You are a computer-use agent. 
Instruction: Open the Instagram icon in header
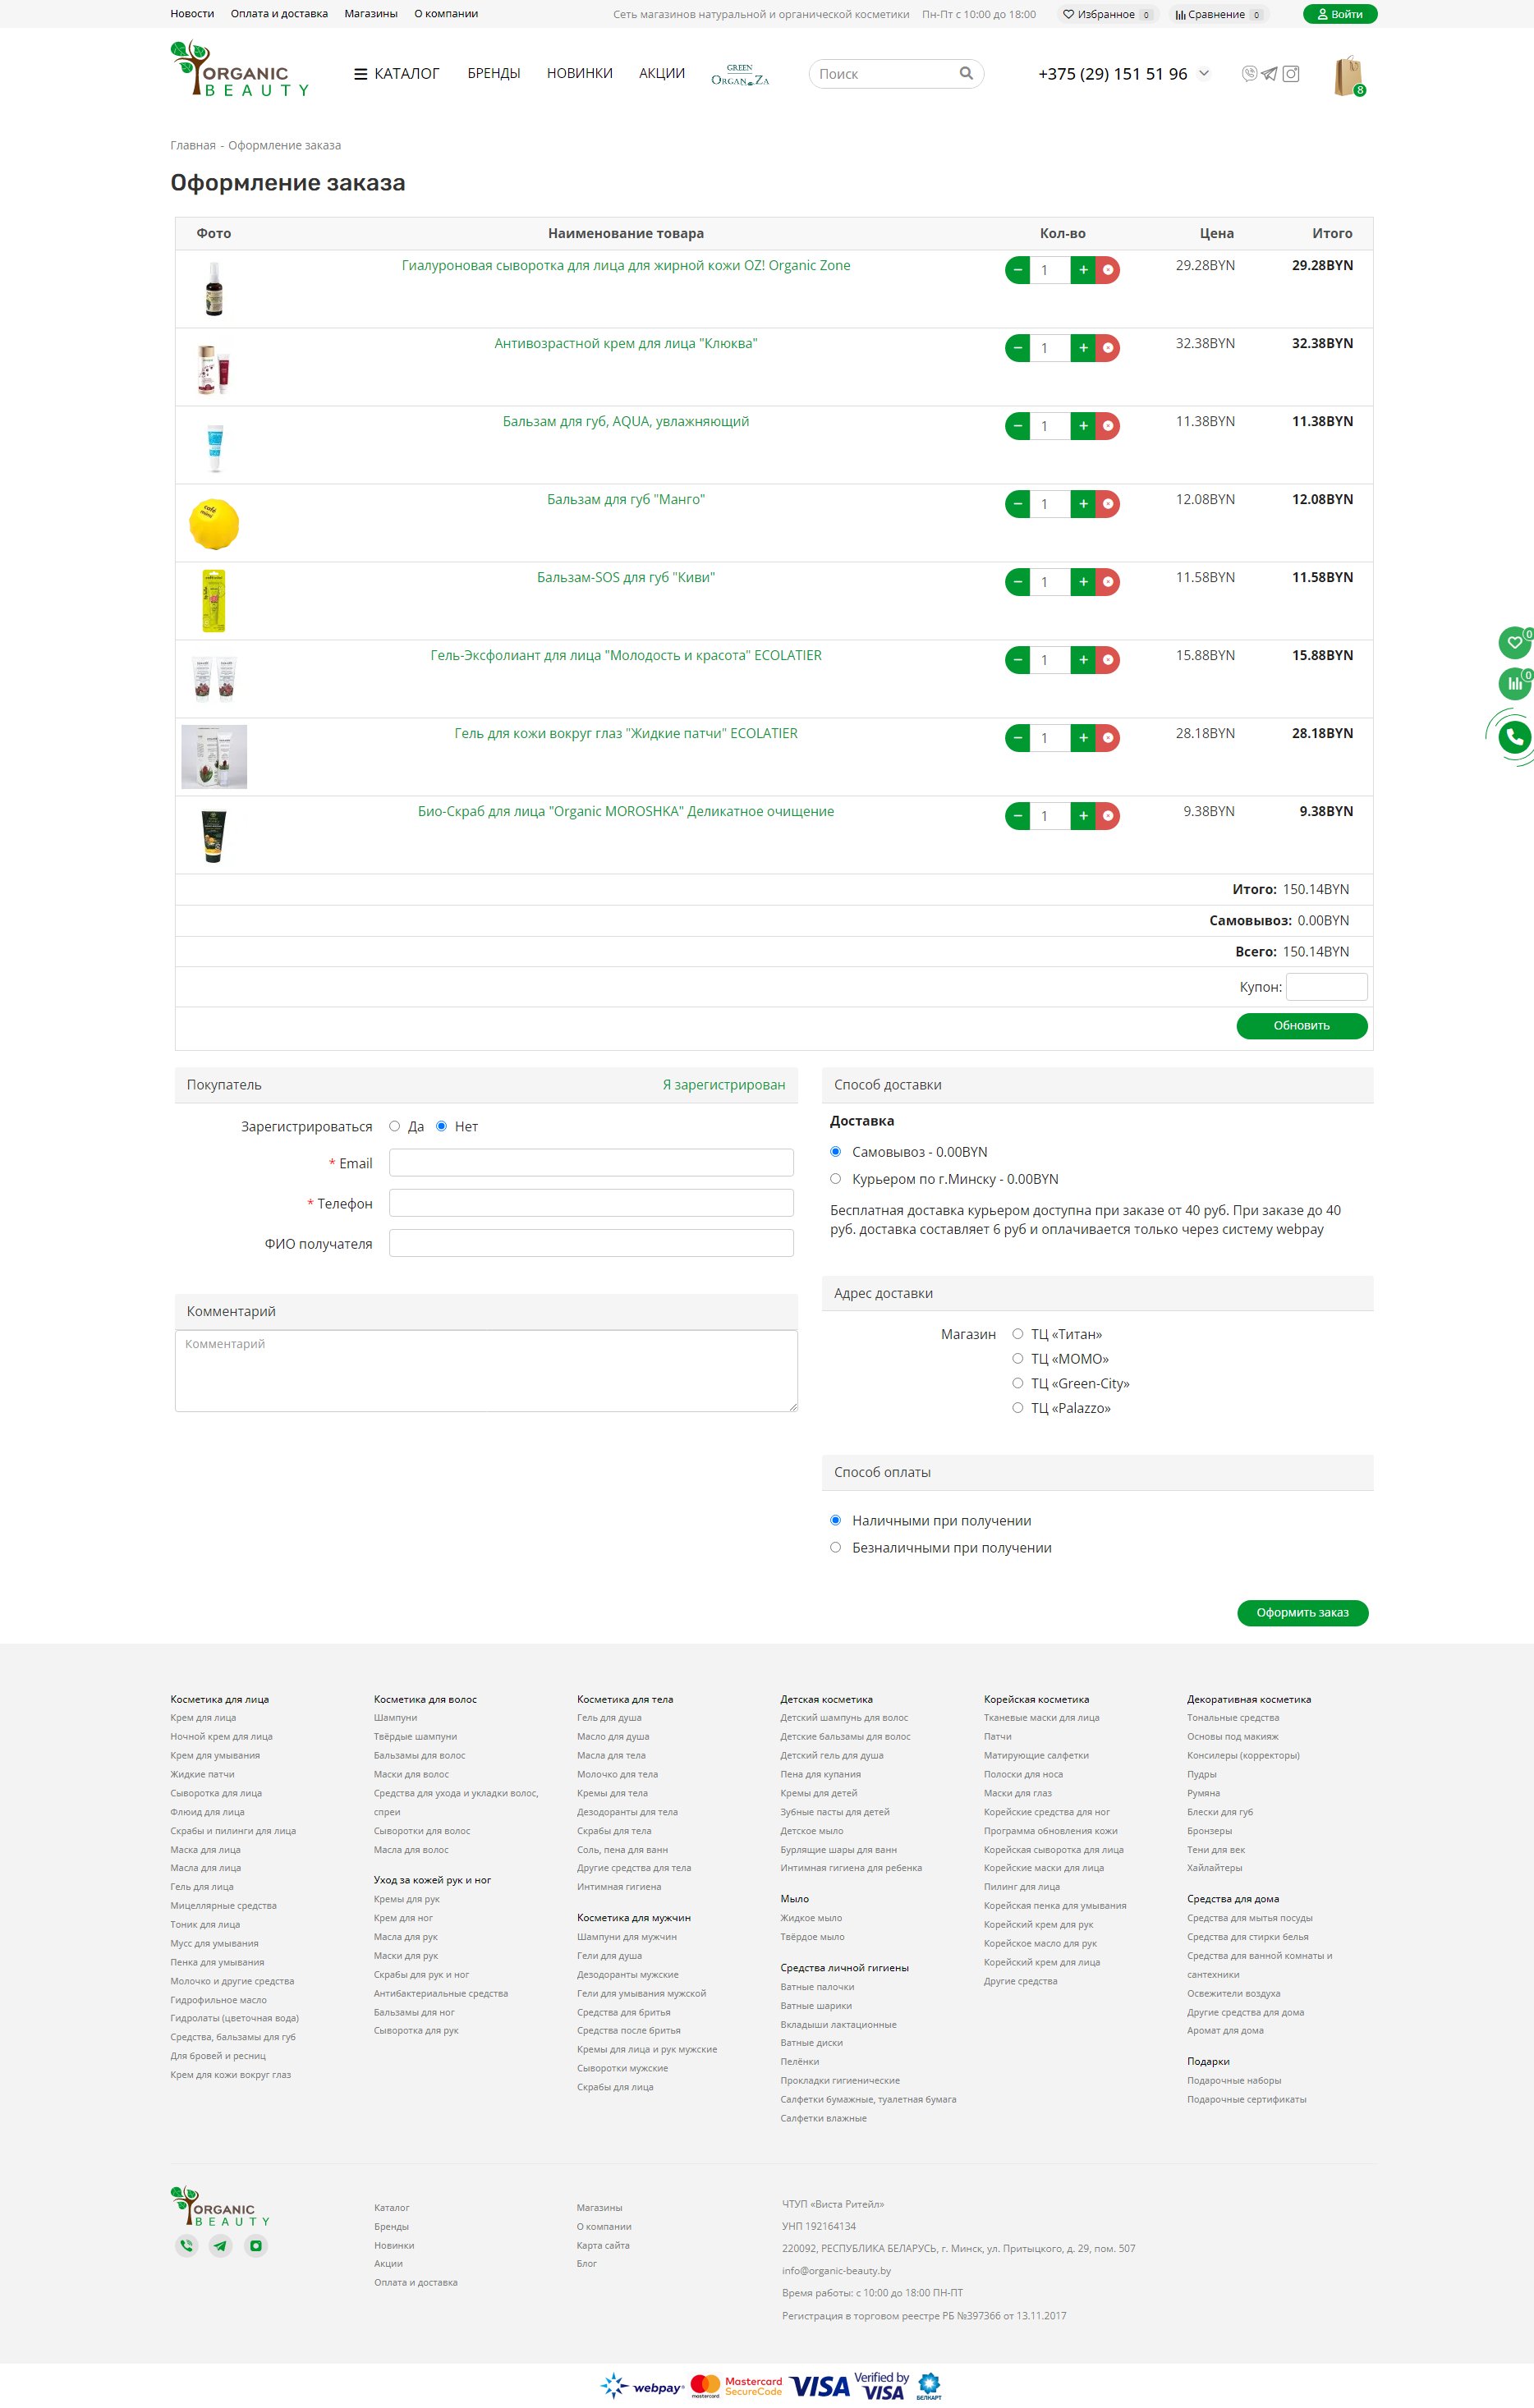click(1291, 73)
